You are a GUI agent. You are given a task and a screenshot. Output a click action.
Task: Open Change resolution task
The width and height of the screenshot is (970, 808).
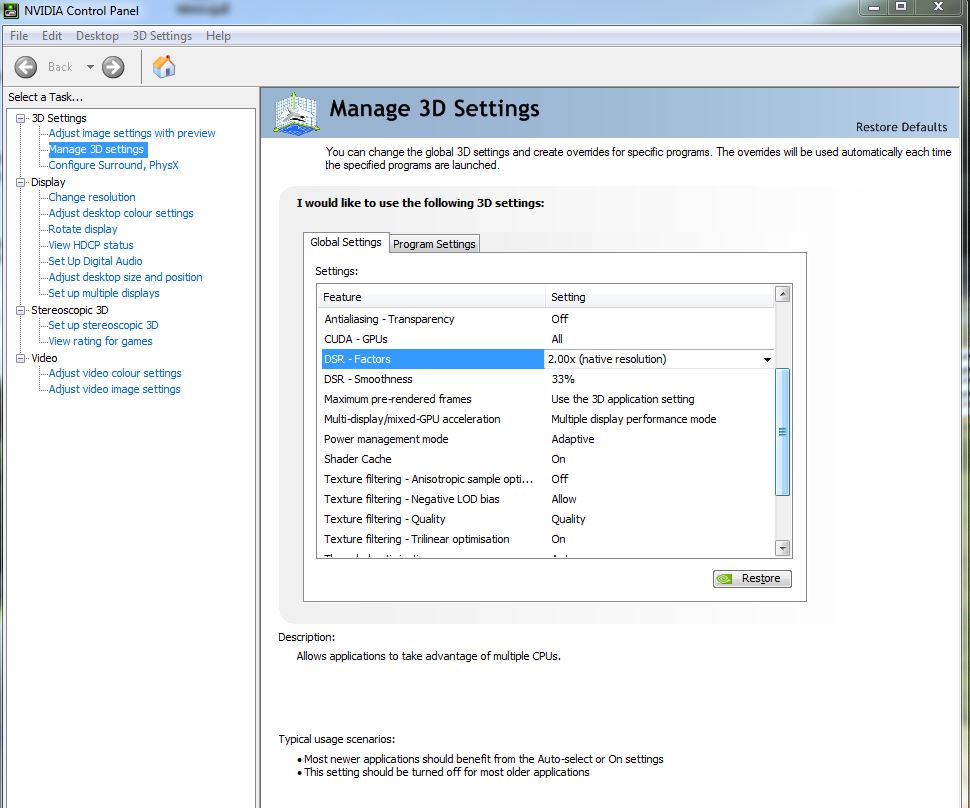coord(92,197)
